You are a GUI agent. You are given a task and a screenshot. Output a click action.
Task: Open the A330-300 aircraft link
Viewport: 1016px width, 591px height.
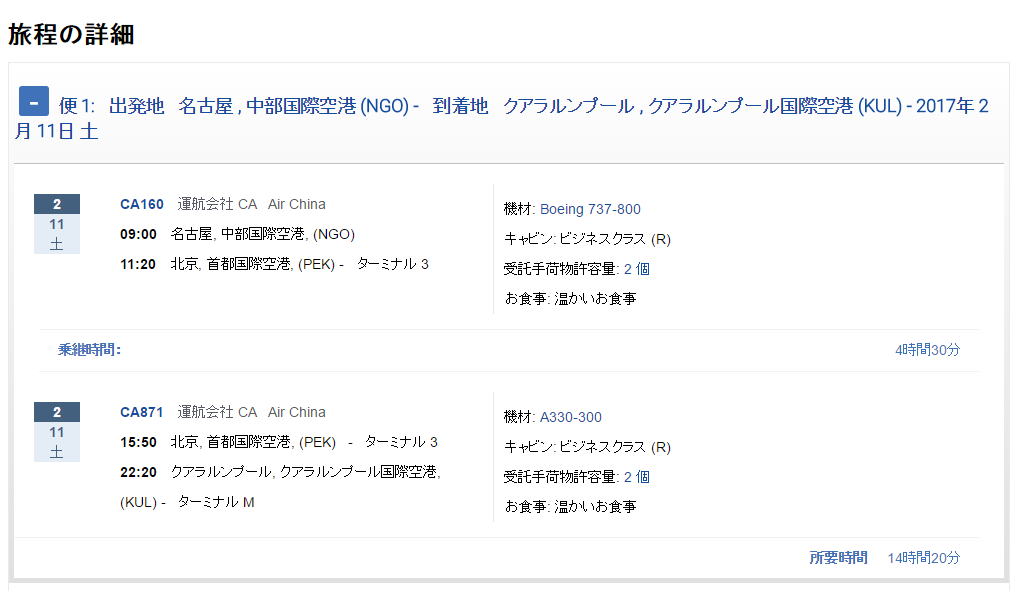coord(570,417)
